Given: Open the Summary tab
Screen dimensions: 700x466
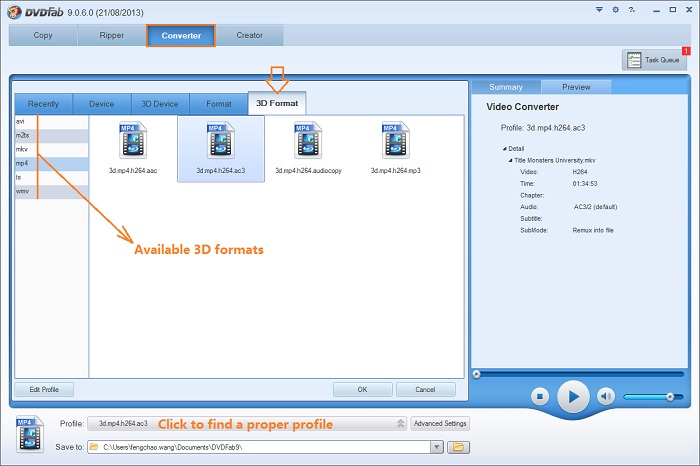Looking at the screenshot, I should tap(506, 87).
